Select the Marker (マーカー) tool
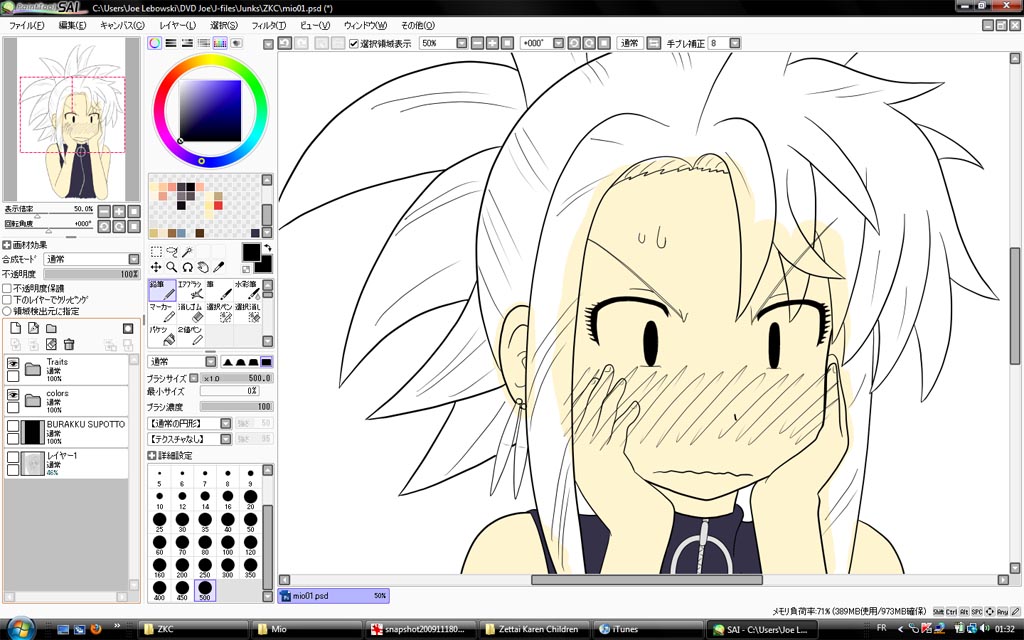 [162, 313]
